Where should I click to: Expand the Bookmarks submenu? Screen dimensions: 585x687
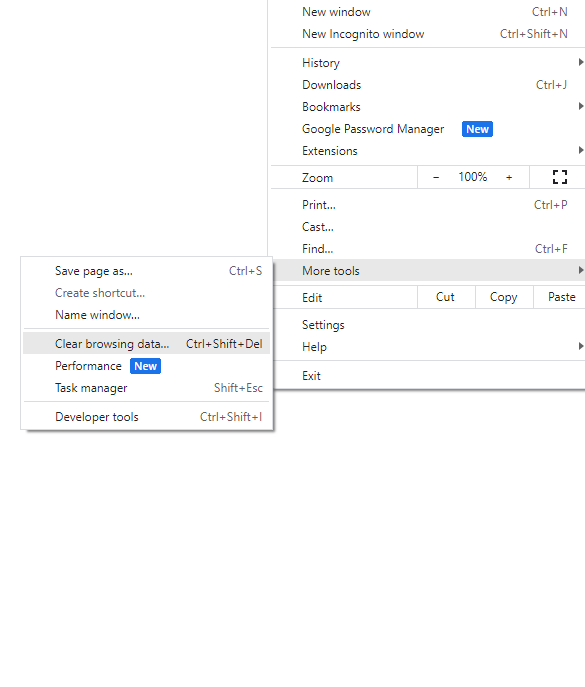pyautogui.click(x=428, y=107)
